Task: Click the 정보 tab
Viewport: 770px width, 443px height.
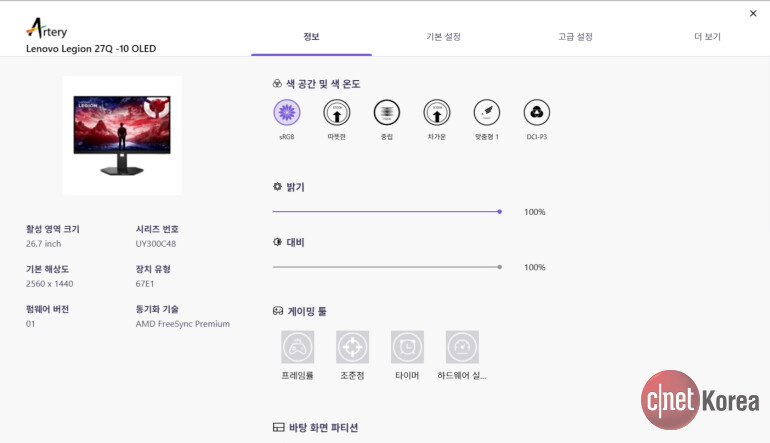Action: click(x=311, y=37)
